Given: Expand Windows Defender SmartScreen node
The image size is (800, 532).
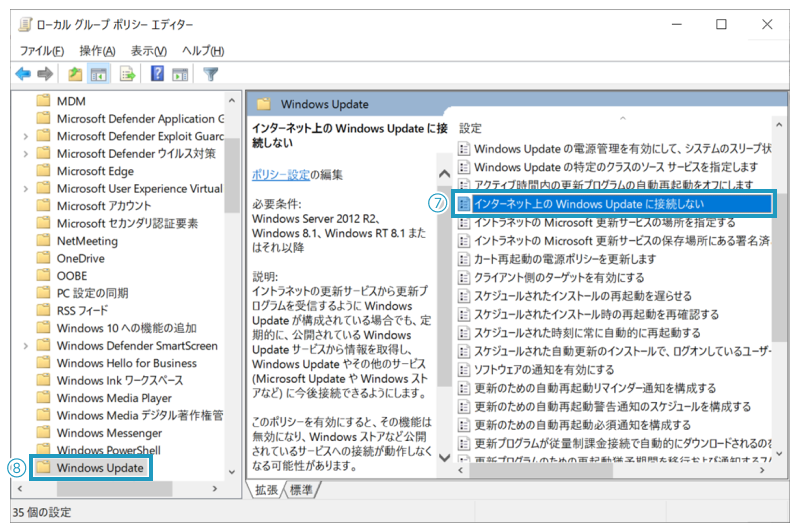Looking at the screenshot, I should click(26, 346).
